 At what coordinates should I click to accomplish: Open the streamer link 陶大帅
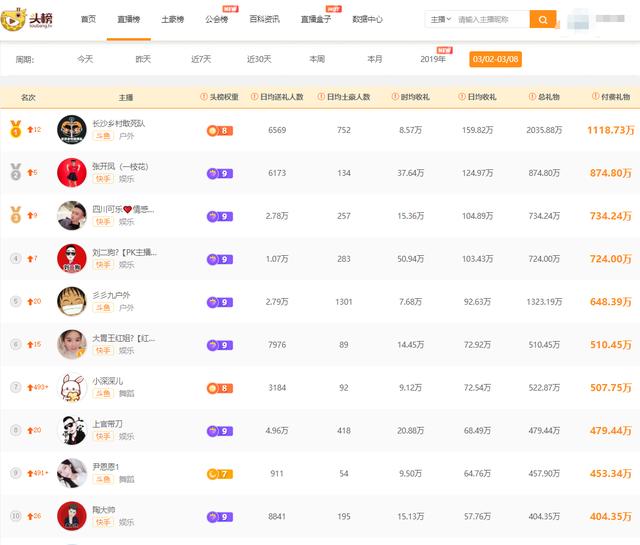pos(105,509)
